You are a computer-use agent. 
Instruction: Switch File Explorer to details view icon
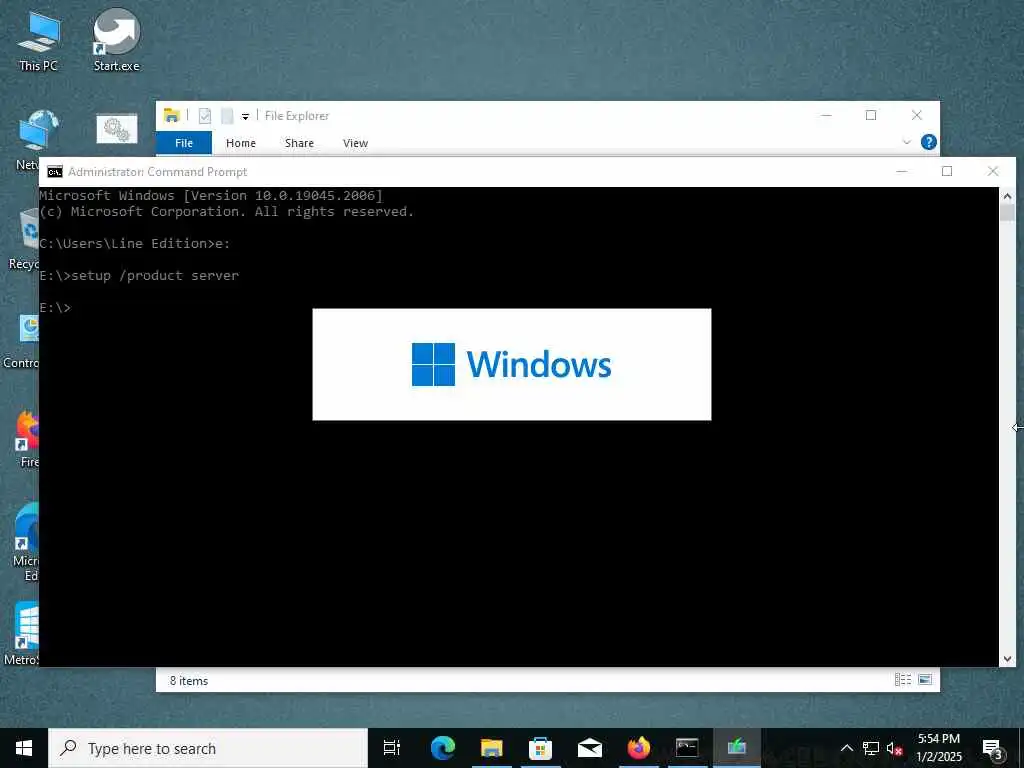[x=903, y=680]
